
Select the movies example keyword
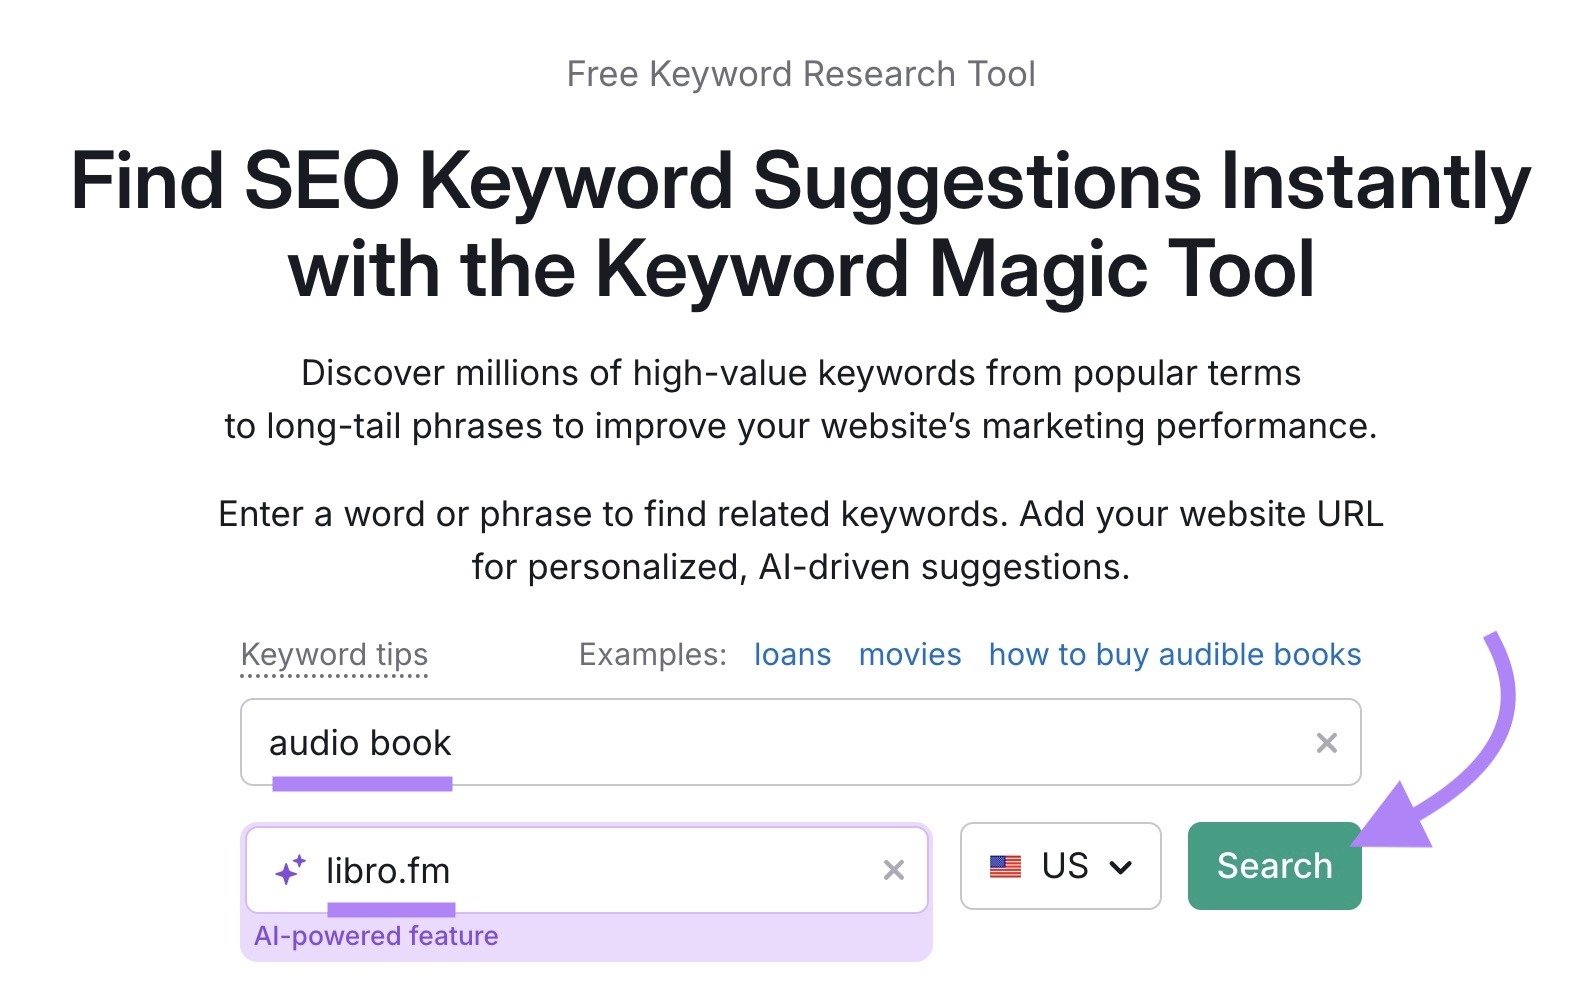(x=908, y=654)
